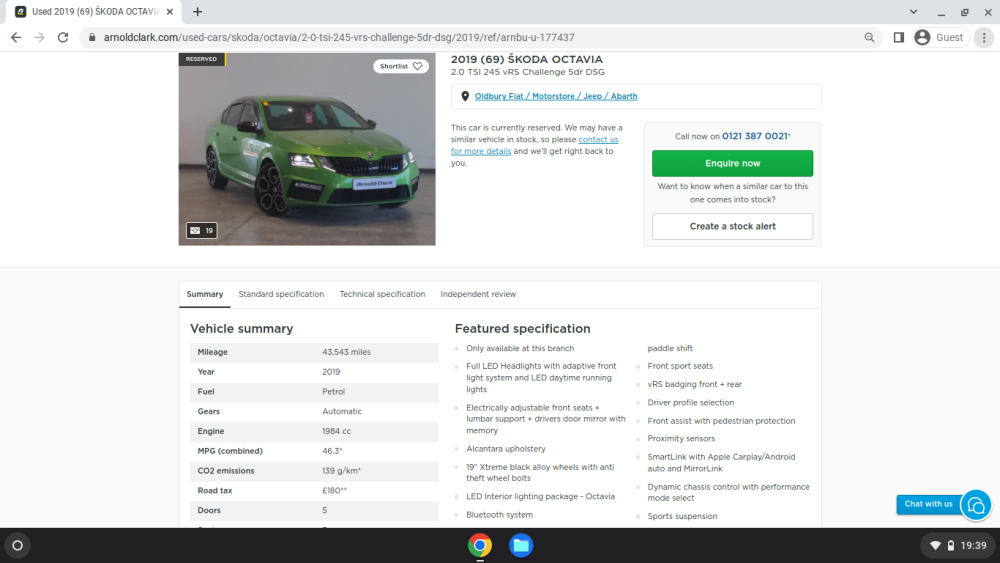Open the green Octavia main photo

pos(307,149)
